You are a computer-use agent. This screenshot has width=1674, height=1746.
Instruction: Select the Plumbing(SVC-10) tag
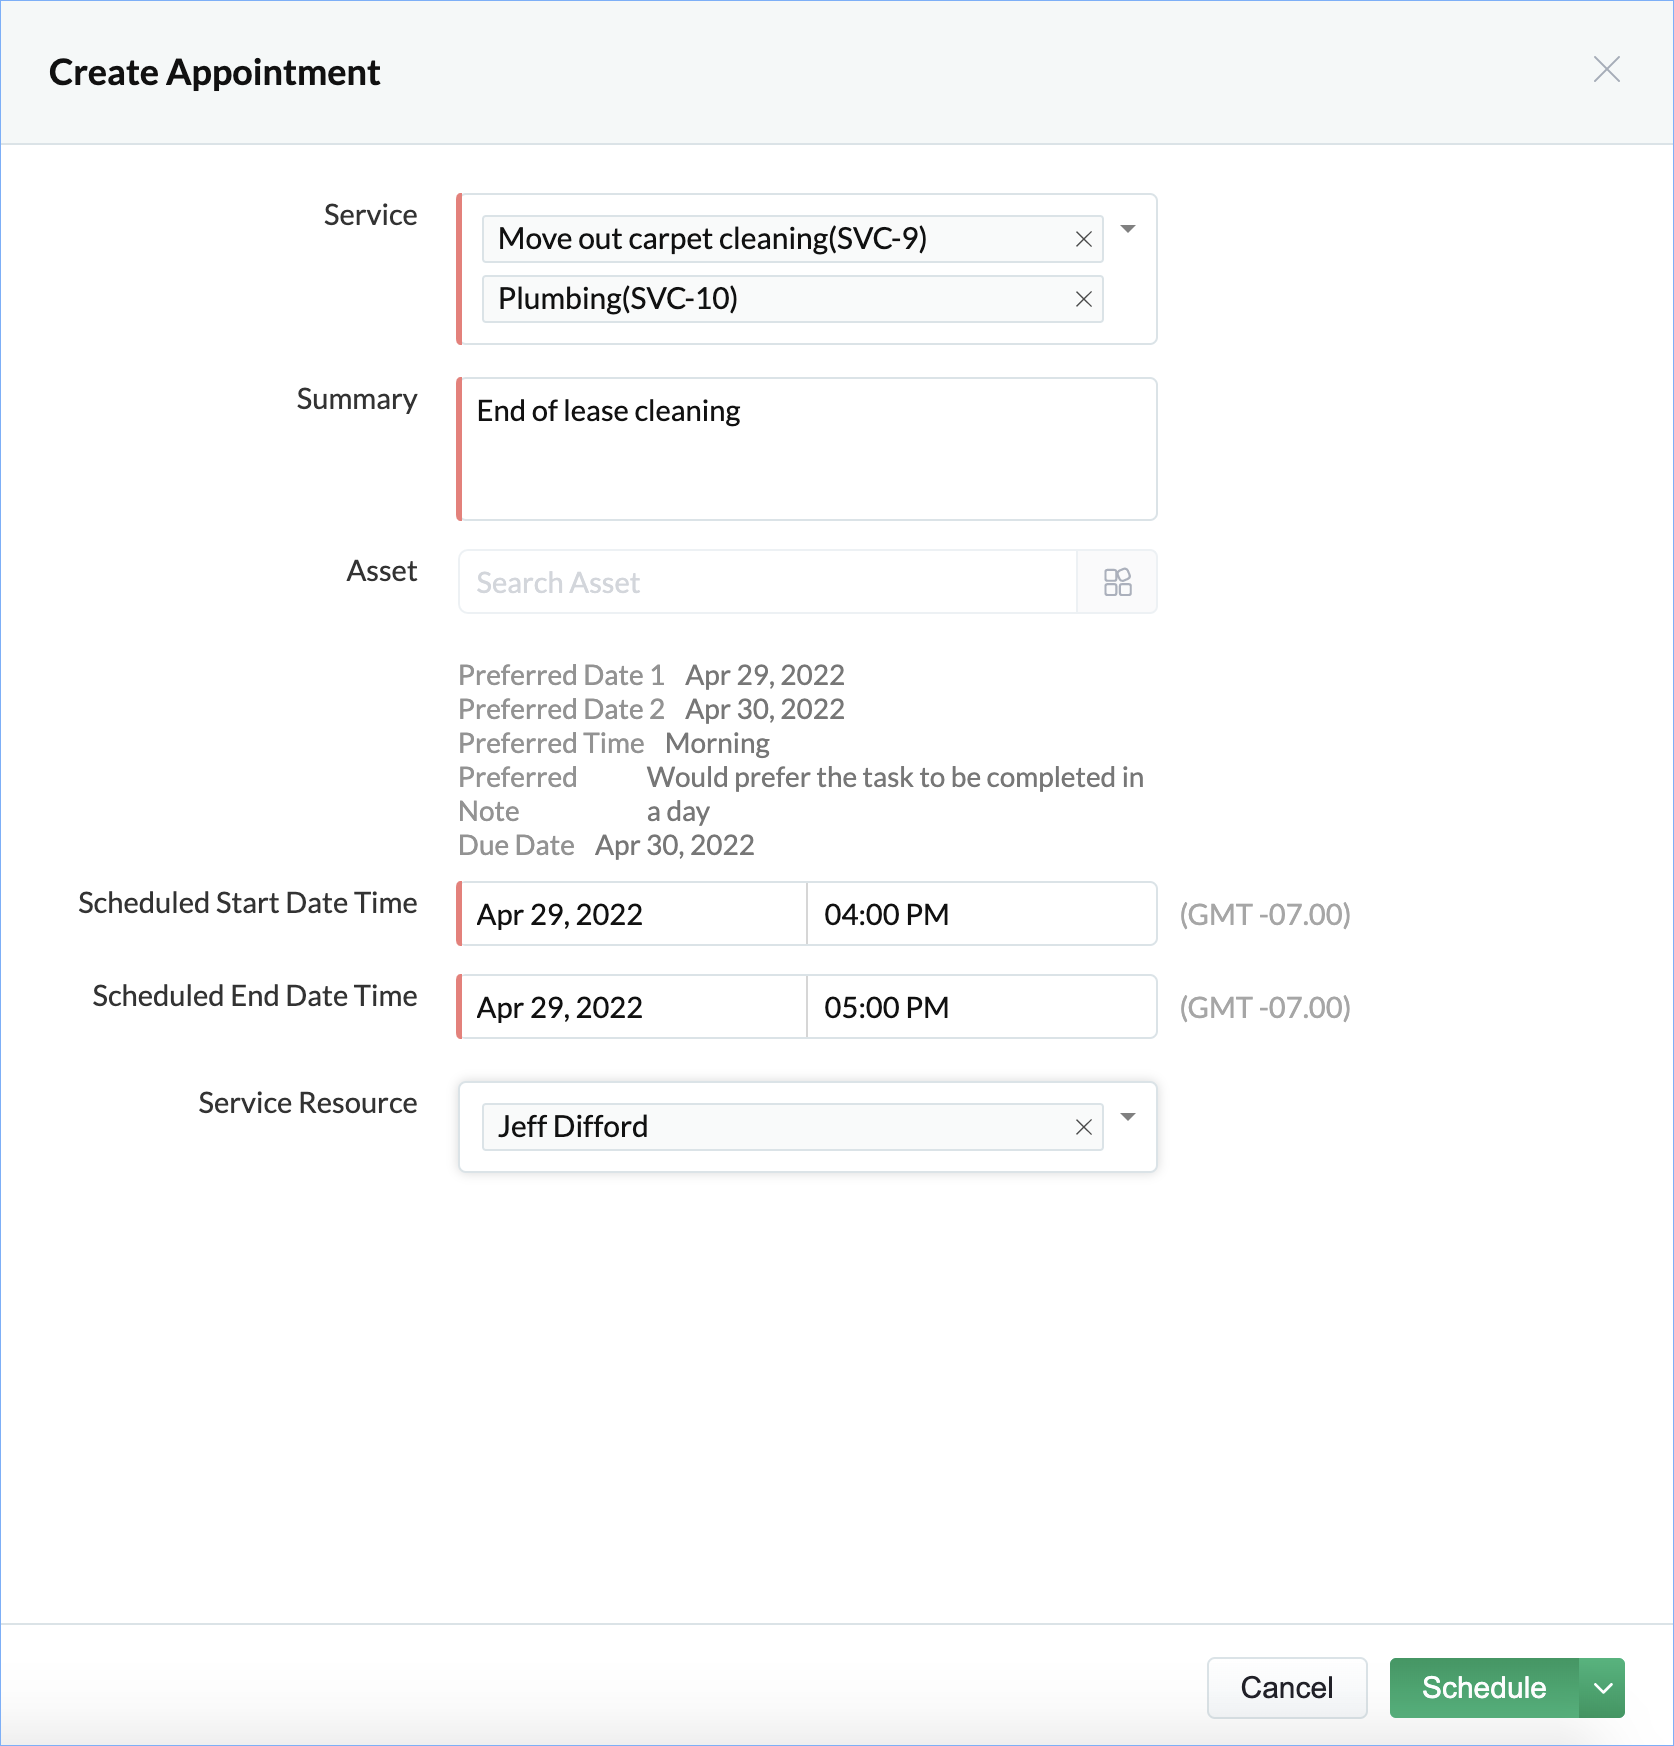(618, 299)
